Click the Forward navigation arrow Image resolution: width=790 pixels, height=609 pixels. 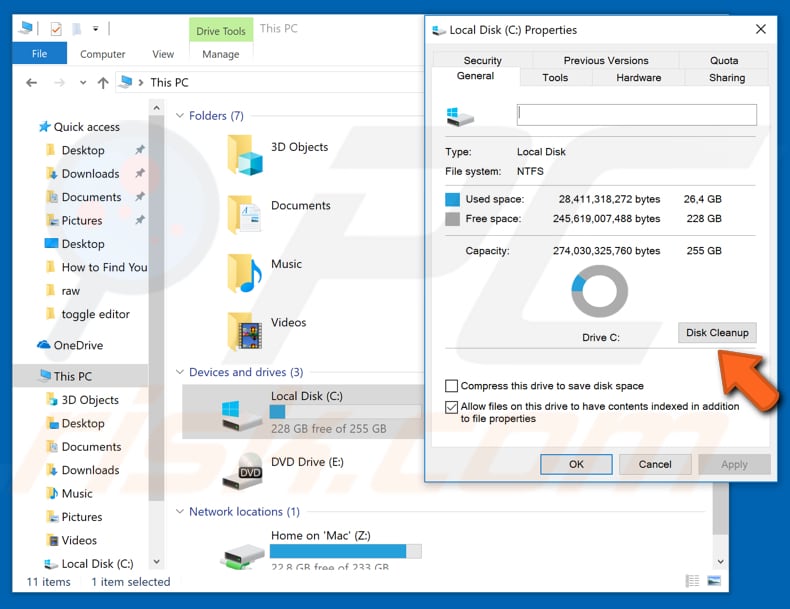click(59, 83)
